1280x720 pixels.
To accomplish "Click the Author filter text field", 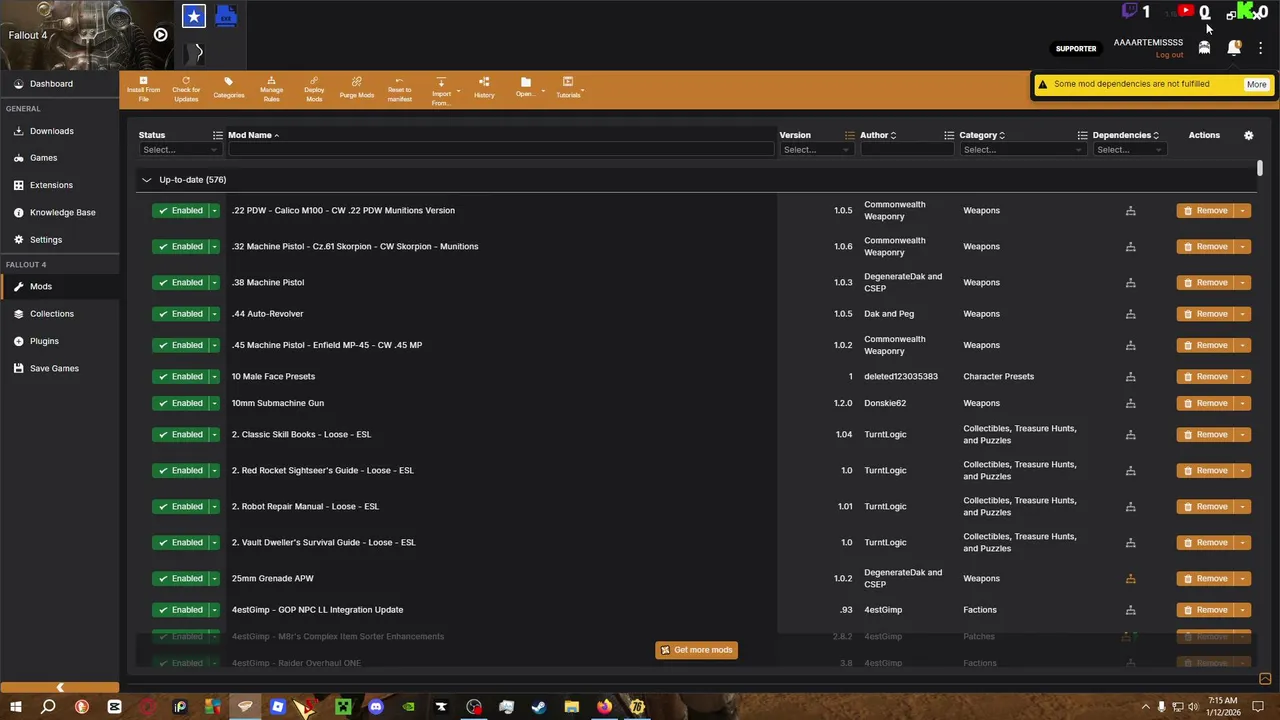I will tap(907, 150).
